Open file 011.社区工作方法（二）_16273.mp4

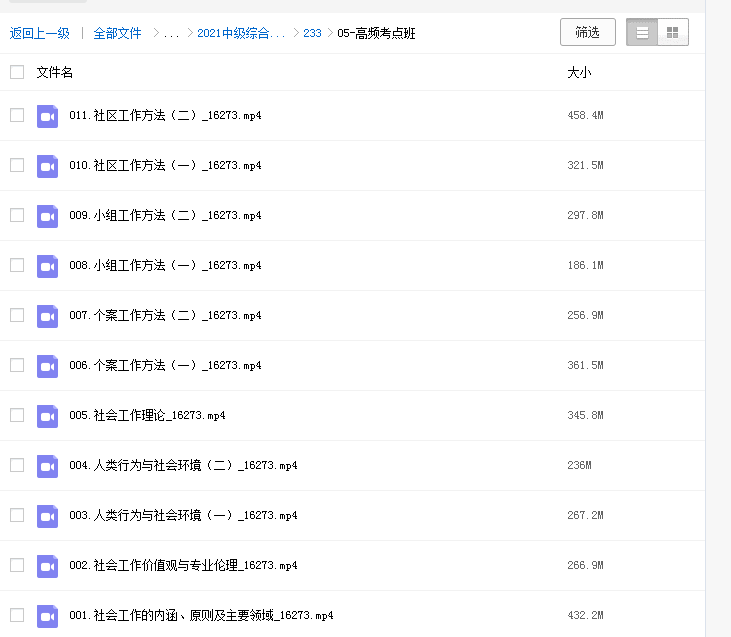point(165,115)
